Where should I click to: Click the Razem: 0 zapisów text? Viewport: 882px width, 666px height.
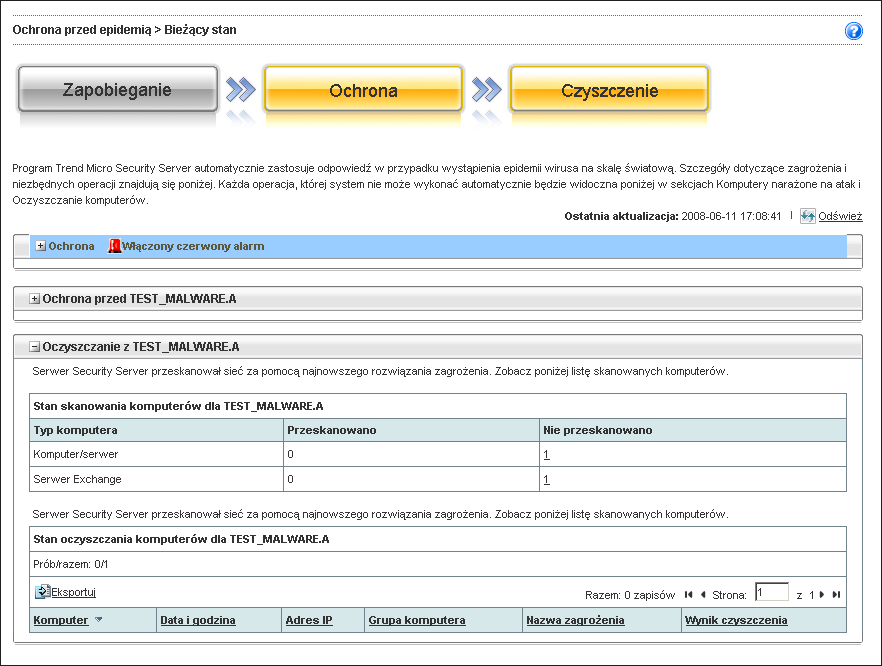coord(630,595)
